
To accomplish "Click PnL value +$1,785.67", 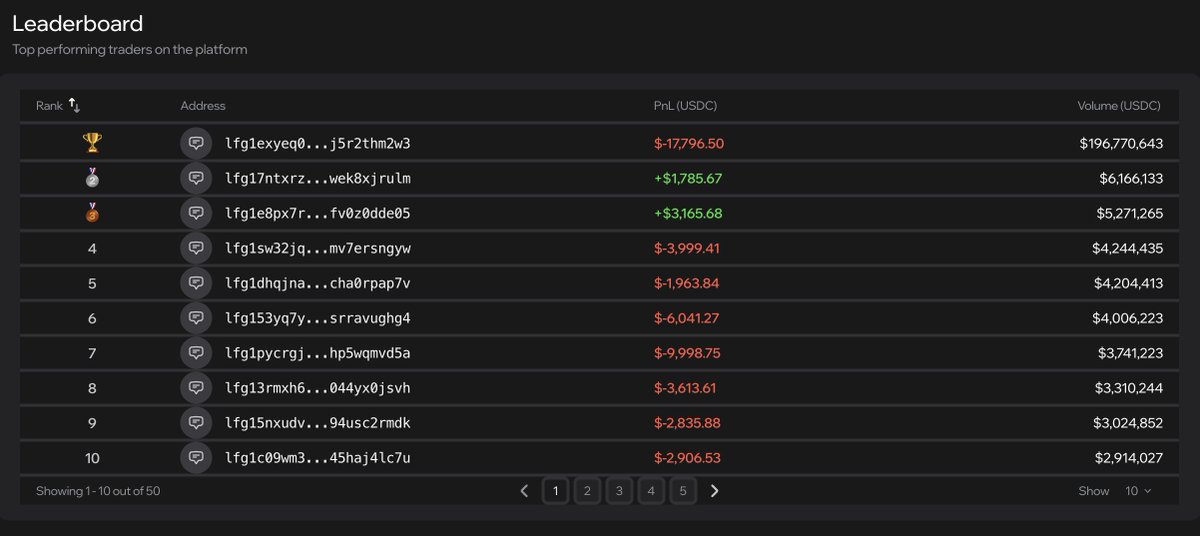I will pos(687,178).
